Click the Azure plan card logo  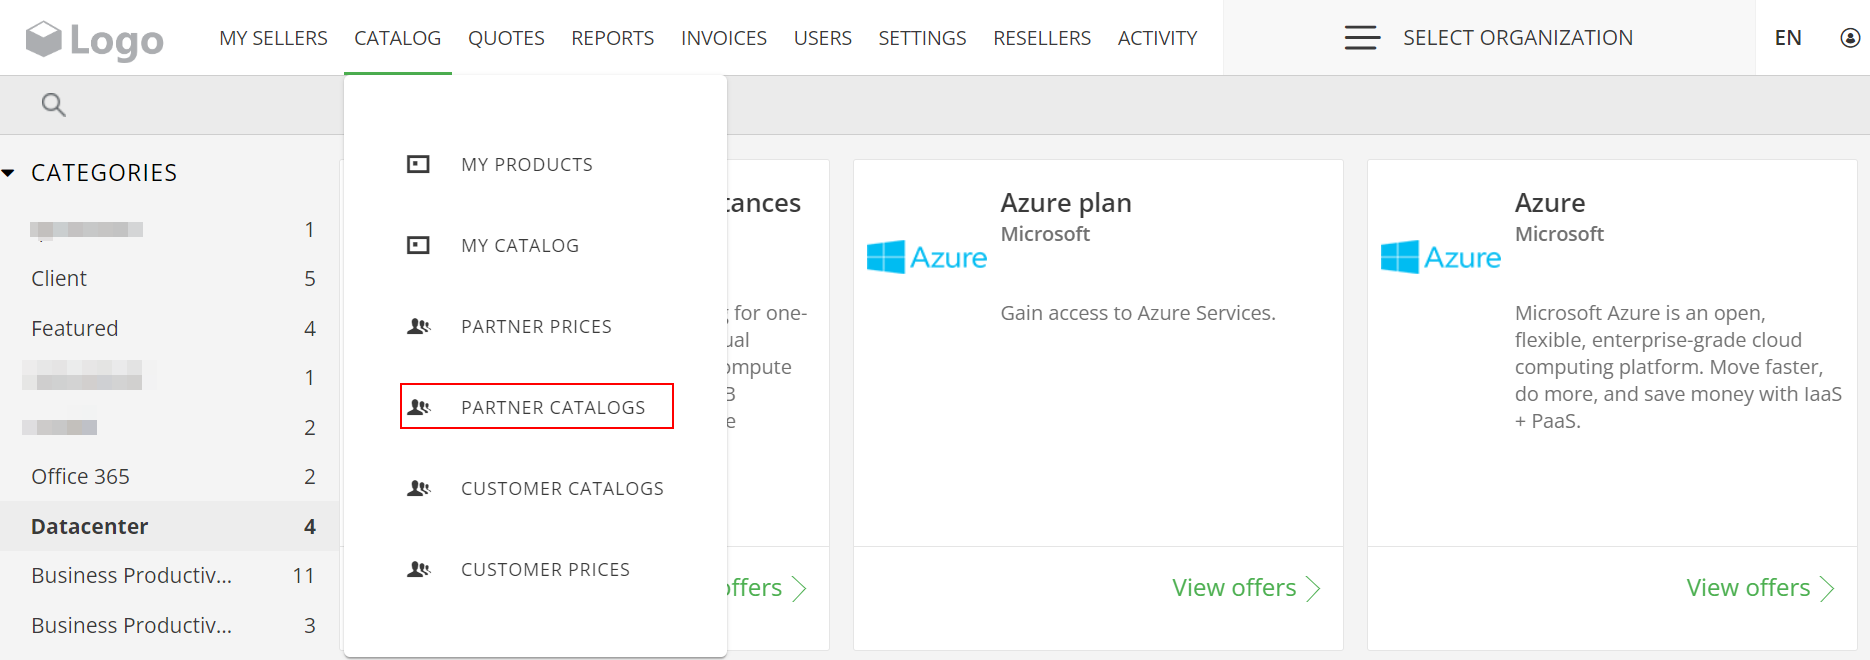coord(926,257)
